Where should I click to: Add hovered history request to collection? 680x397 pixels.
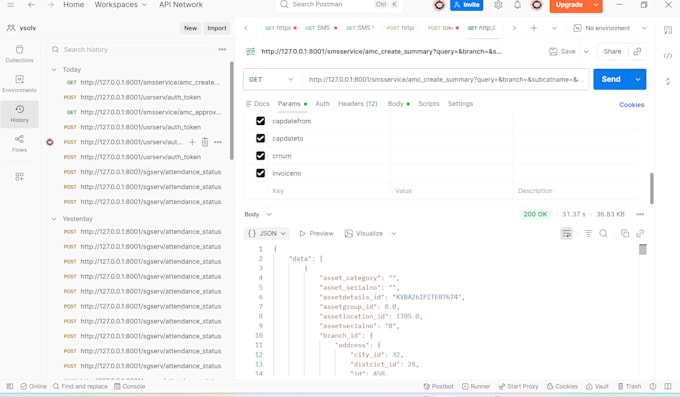coord(192,142)
